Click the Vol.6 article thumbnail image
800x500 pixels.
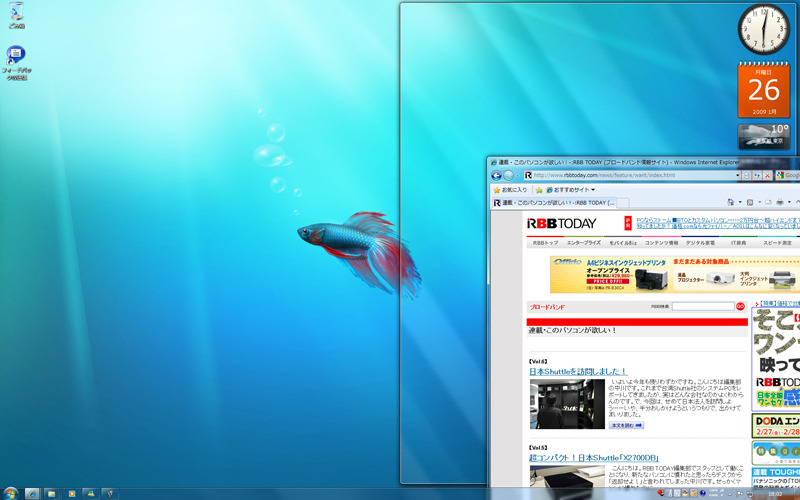[x=567, y=404]
